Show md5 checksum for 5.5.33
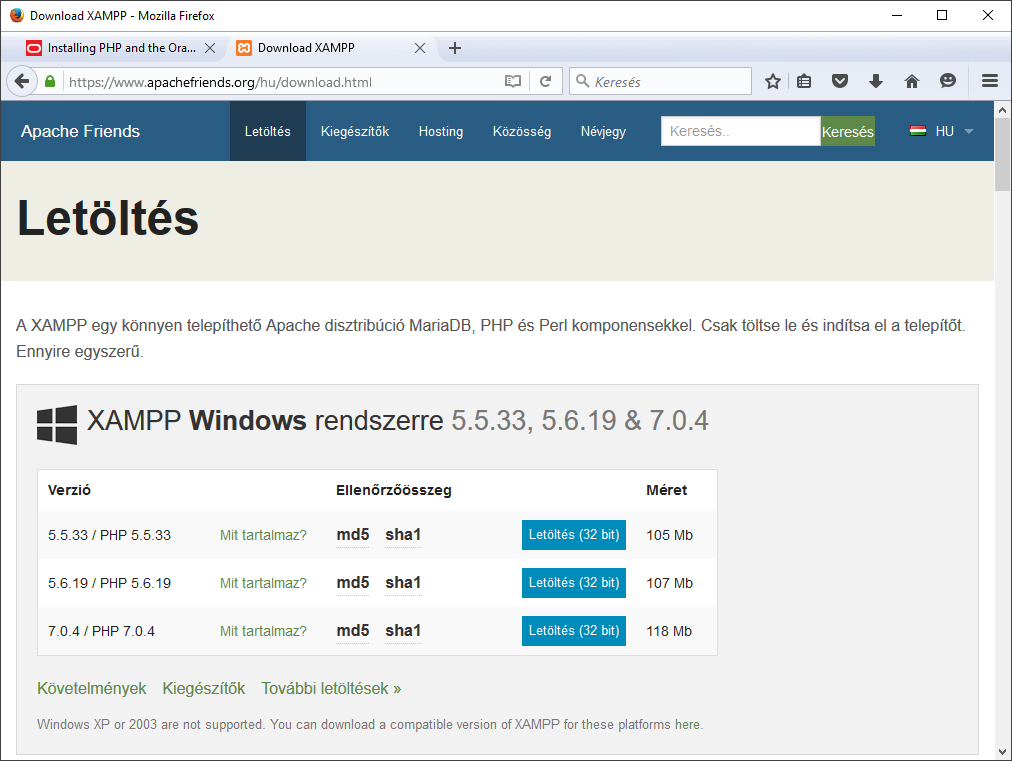The height and width of the screenshot is (761, 1012). (352, 534)
